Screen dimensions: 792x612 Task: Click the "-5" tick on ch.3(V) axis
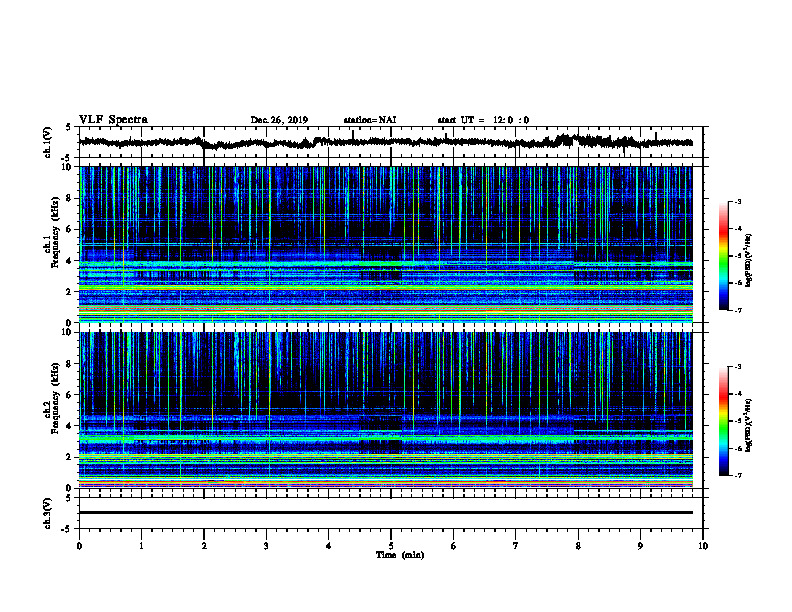(x=67, y=529)
